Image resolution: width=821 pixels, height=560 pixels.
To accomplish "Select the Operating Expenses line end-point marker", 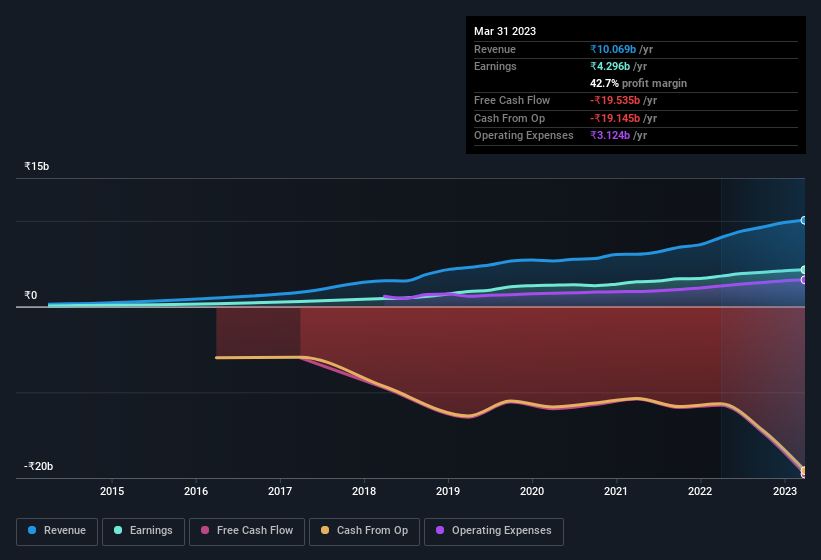I will point(804,280).
